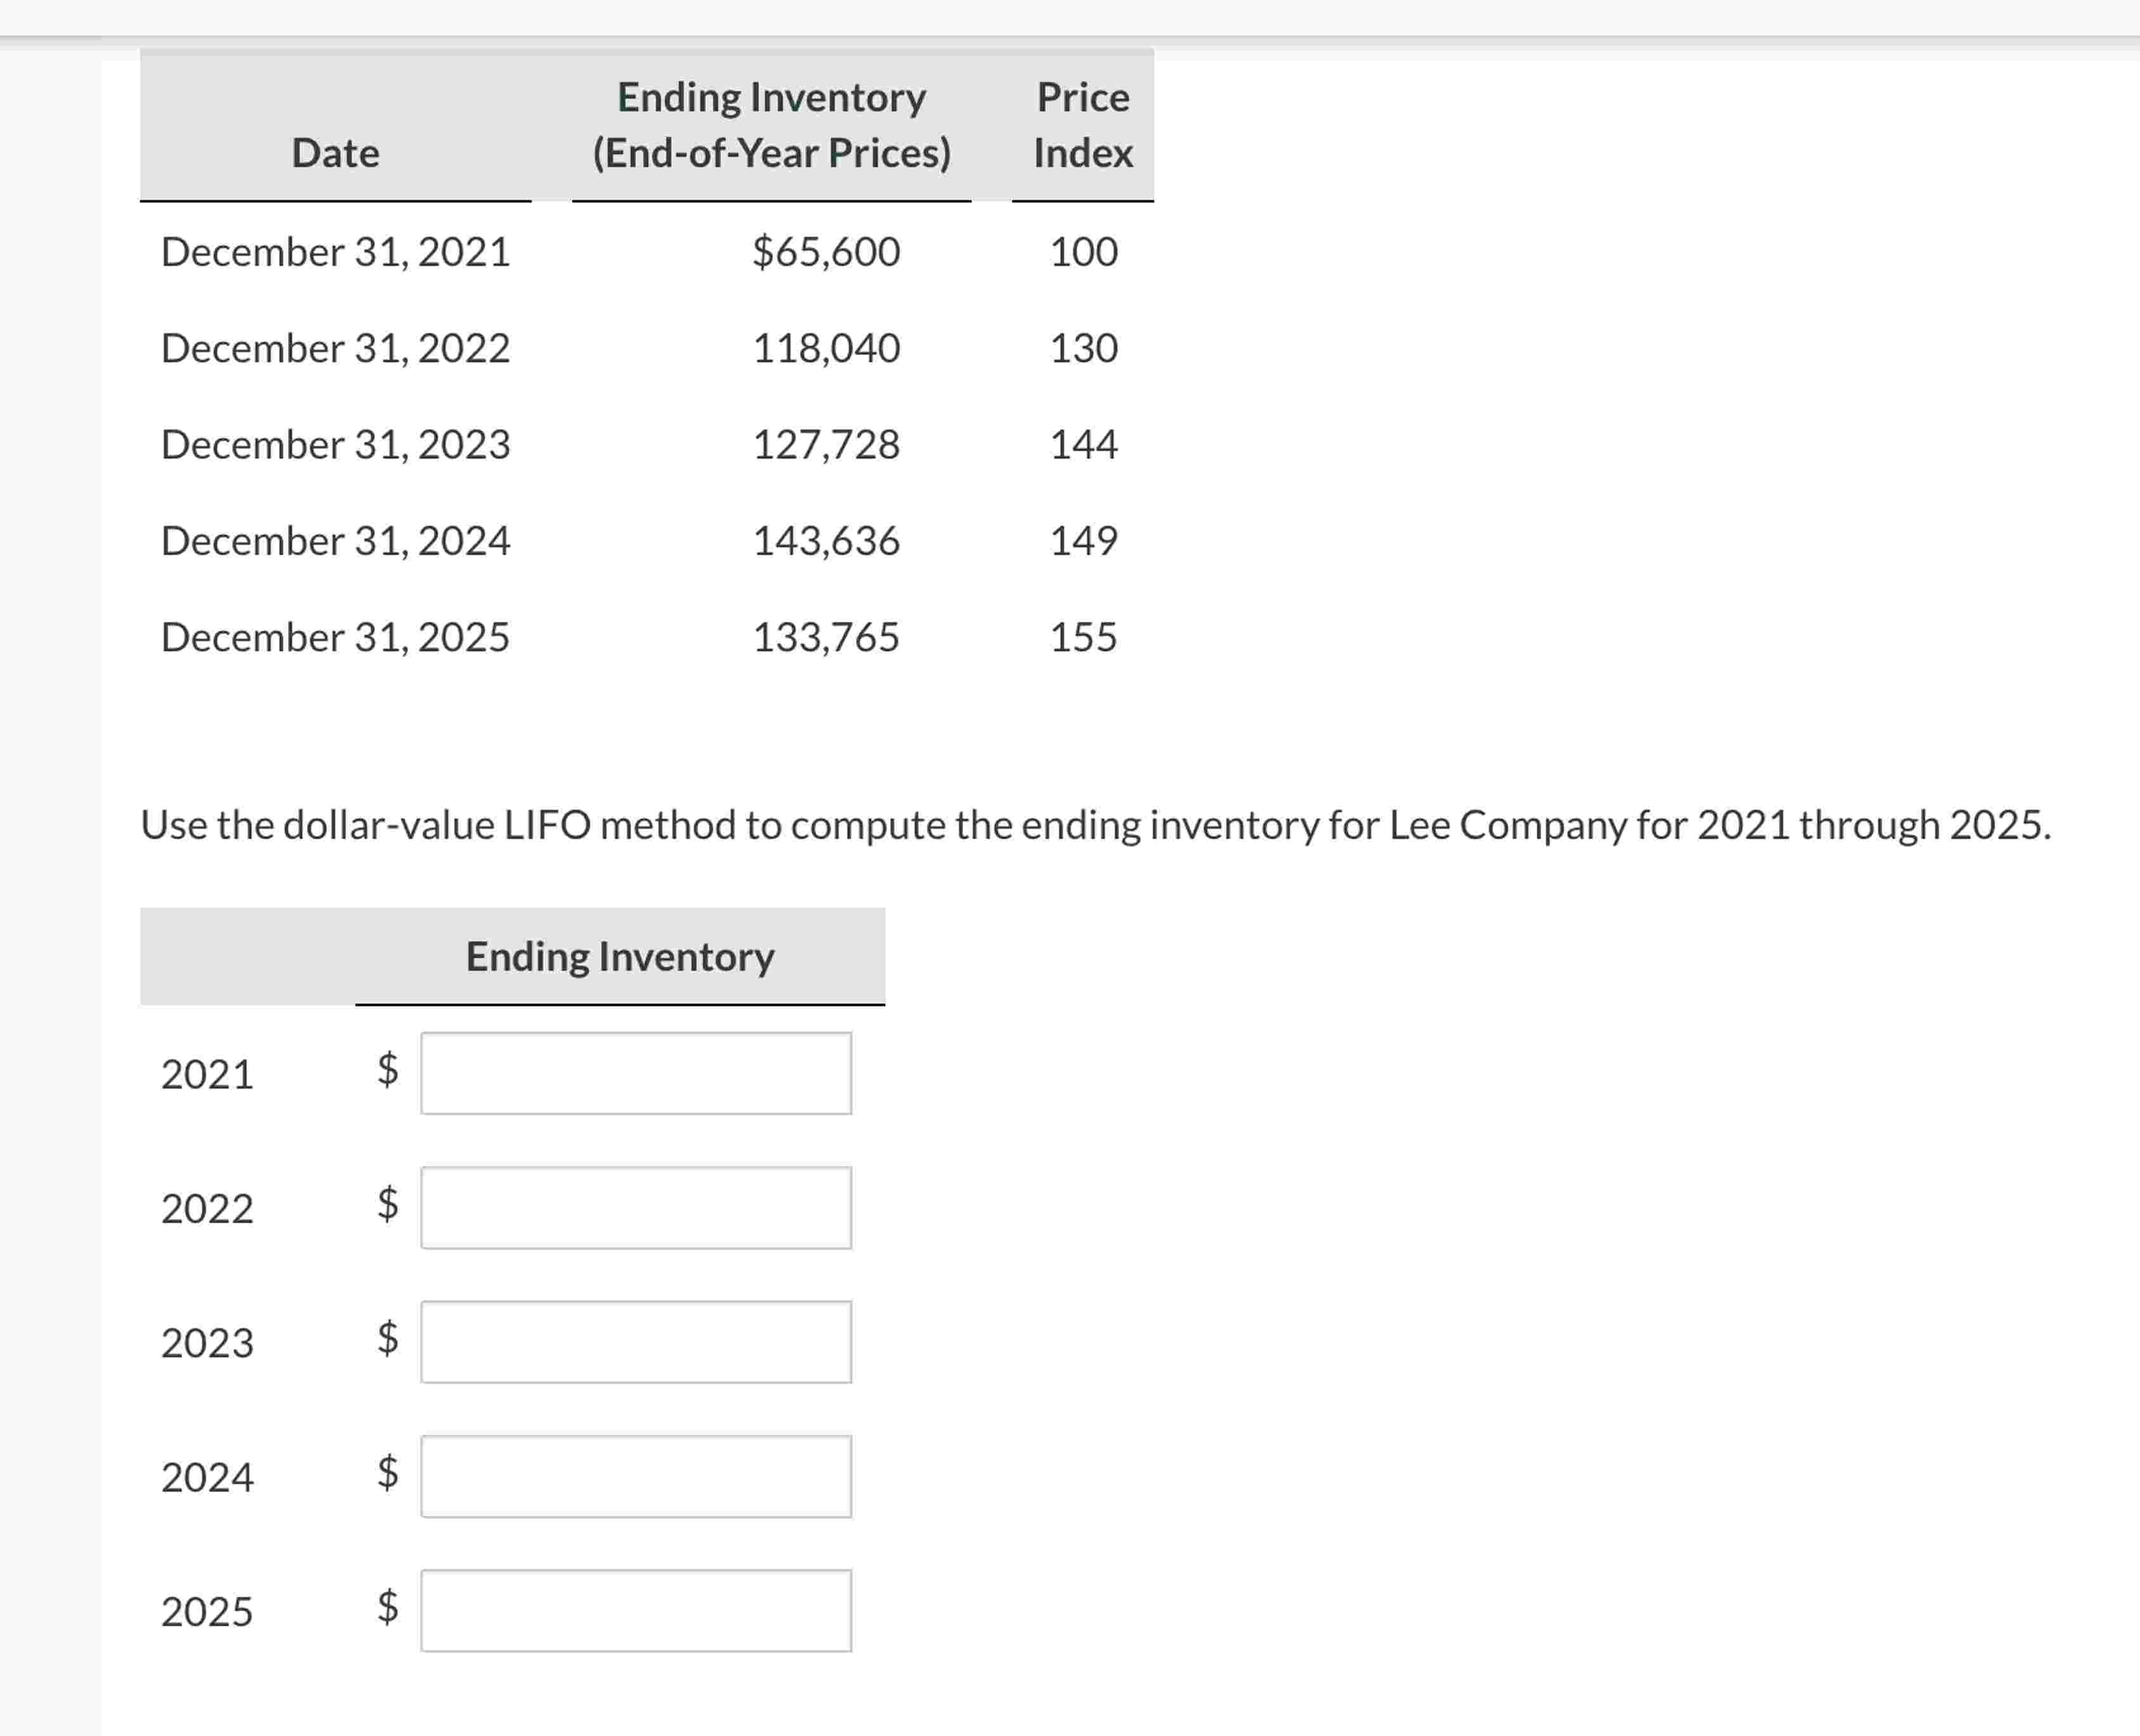Viewport: 2140px width, 1736px height.
Task: Click the December 31, 2022 row label
Action: [x=335, y=348]
